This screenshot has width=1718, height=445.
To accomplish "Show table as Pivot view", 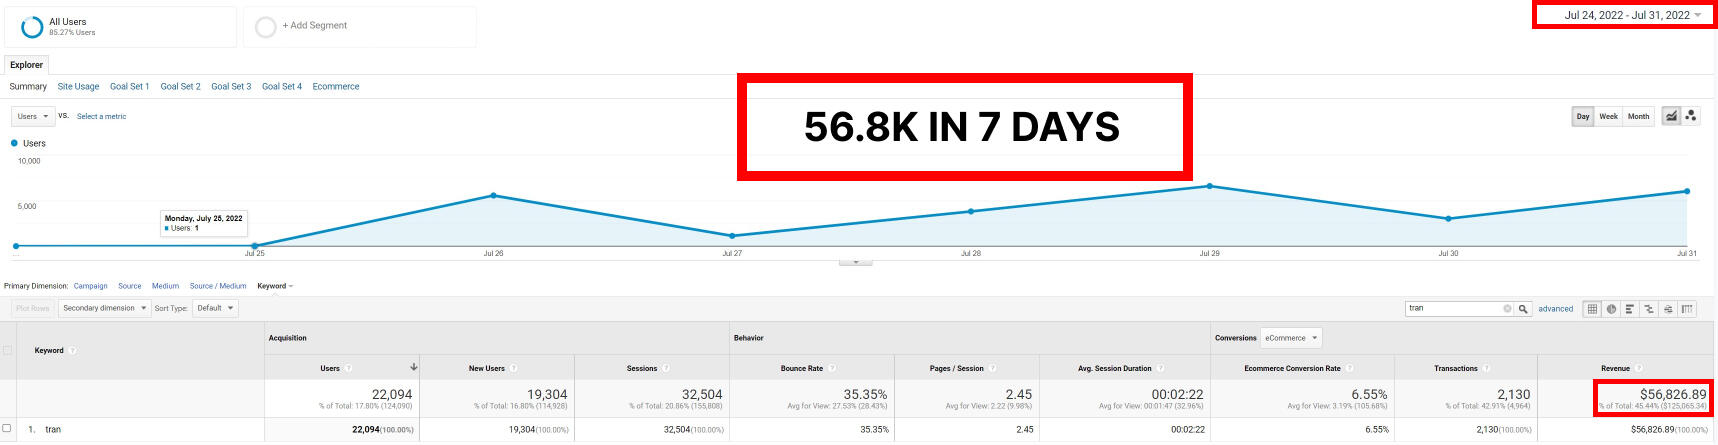I will point(1687,309).
